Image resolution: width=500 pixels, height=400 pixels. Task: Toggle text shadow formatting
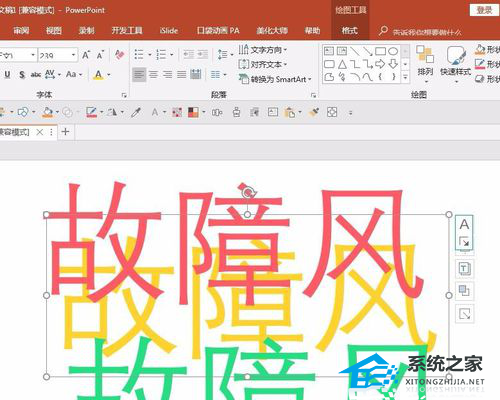tap(22, 74)
